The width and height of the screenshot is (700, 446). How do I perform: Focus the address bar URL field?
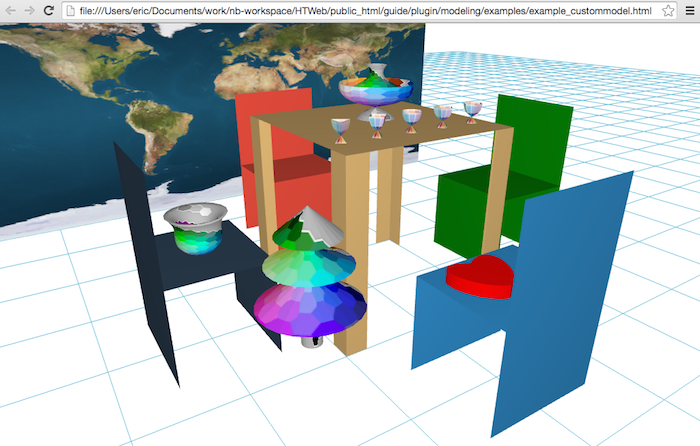pyautogui.click(x=360, y=10)
